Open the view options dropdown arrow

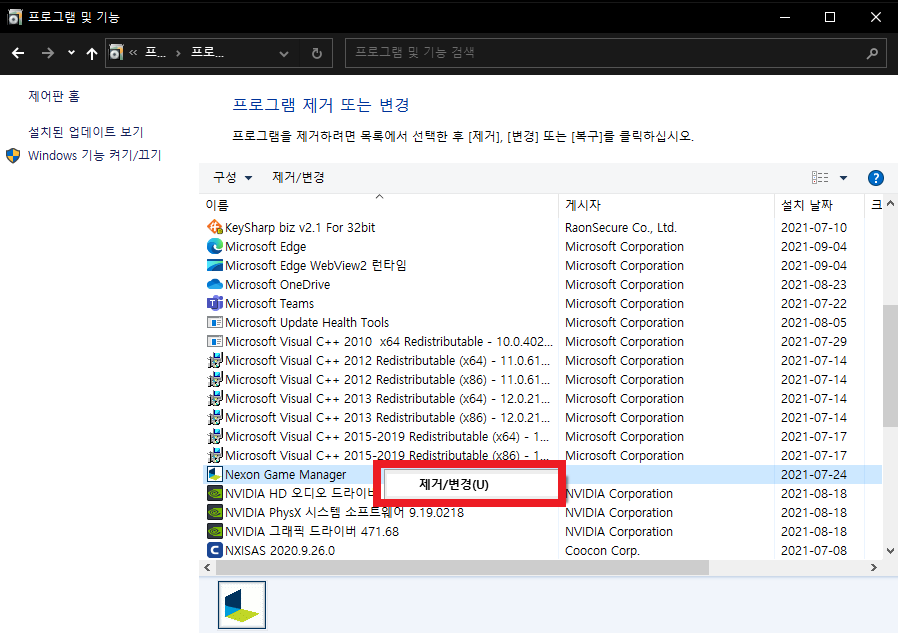tap(843, 178)
